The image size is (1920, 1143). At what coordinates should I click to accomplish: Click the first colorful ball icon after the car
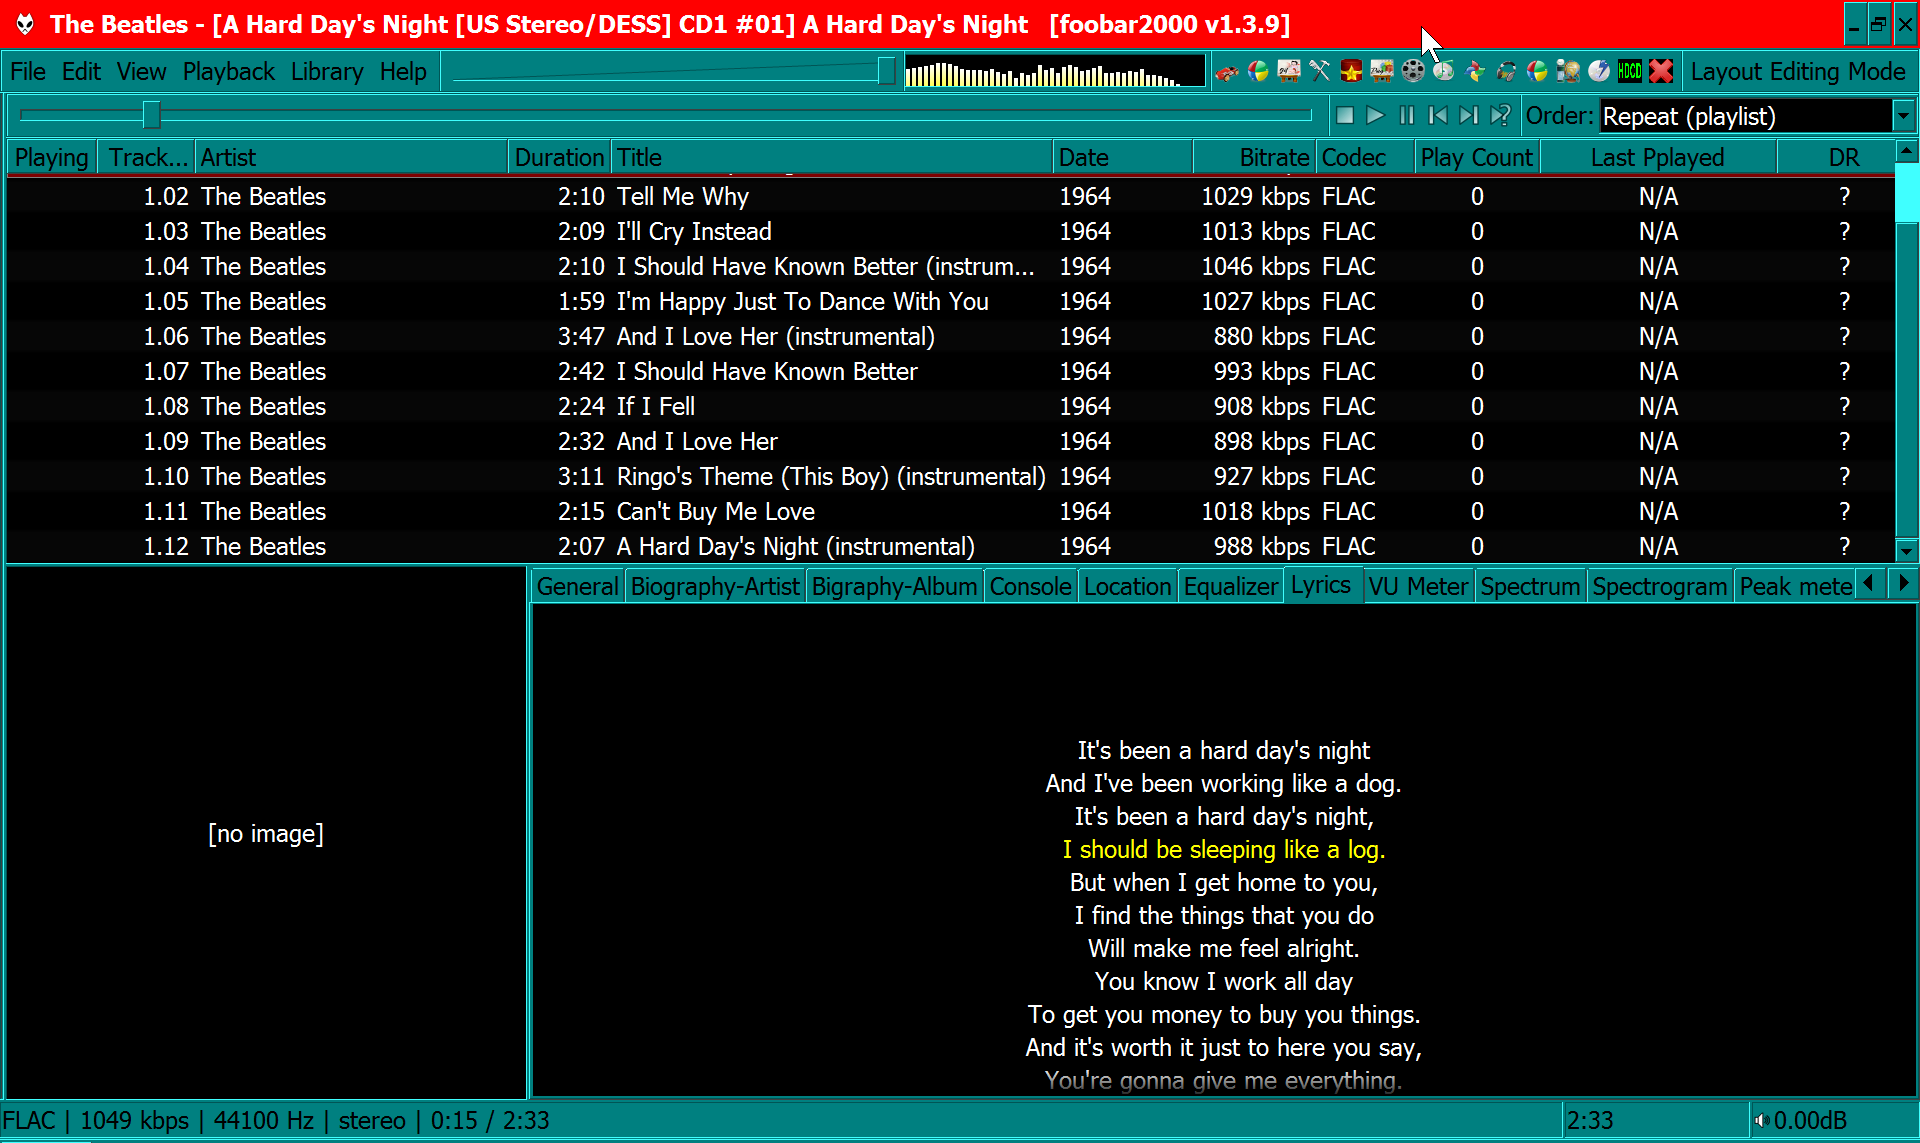pos(1258,71)
